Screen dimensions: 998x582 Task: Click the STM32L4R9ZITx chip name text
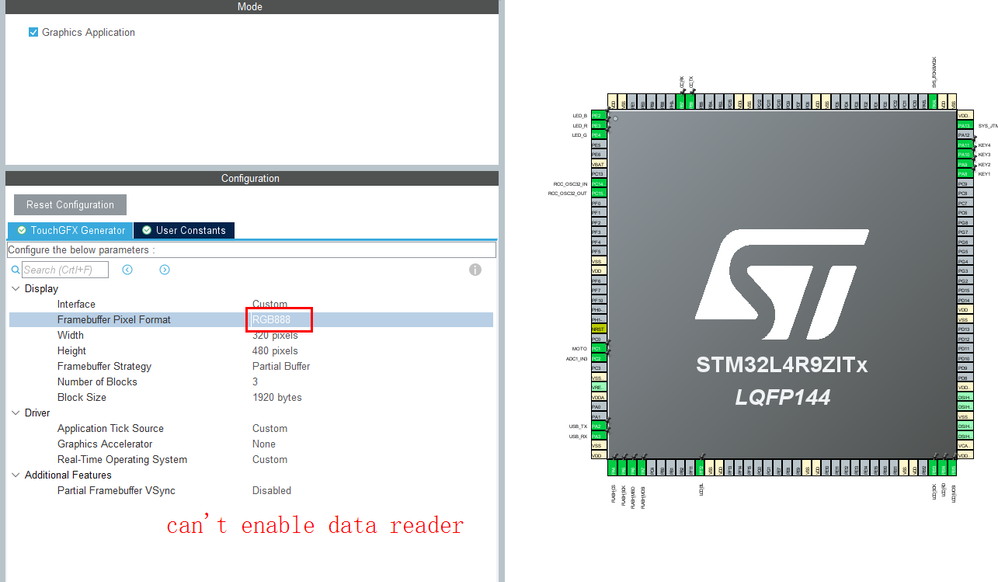click(782, 365)
